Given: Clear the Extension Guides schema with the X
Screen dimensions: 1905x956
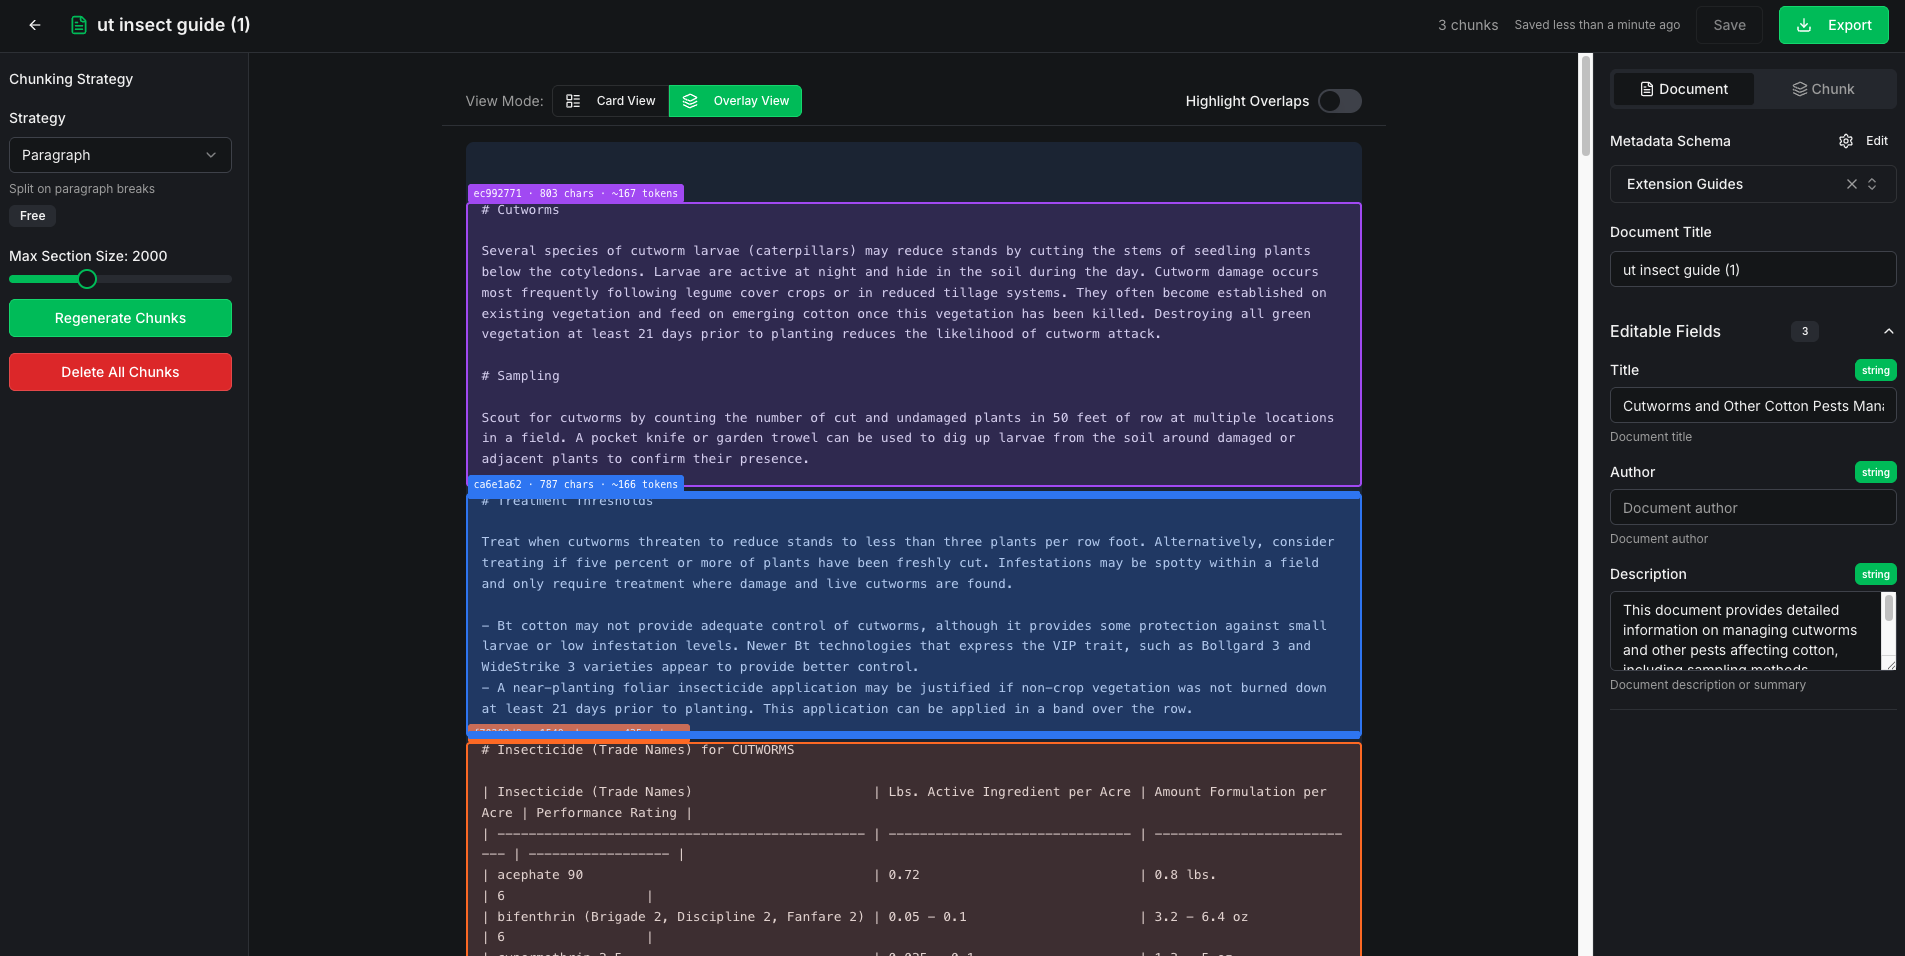Looking at the screenshot, I should [1851, 184].
